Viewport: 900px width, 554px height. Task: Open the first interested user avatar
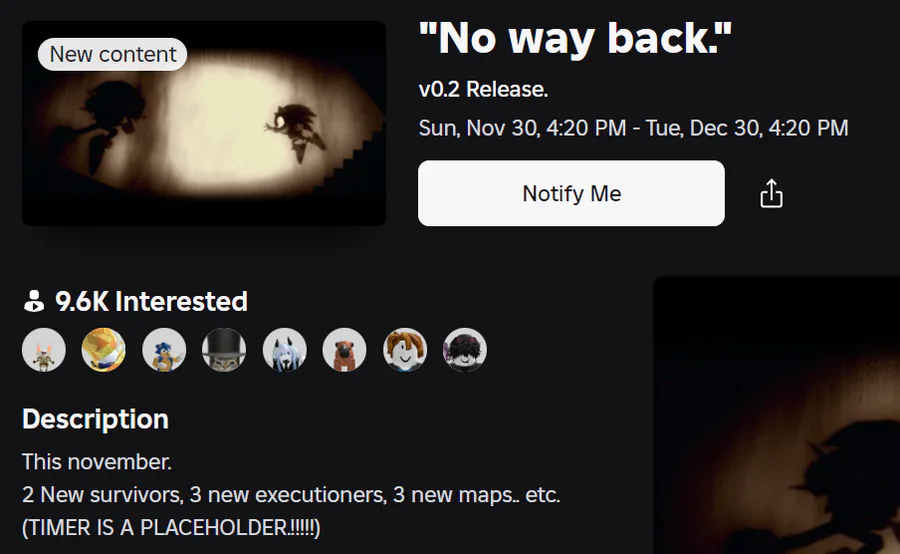pos(44,350)
